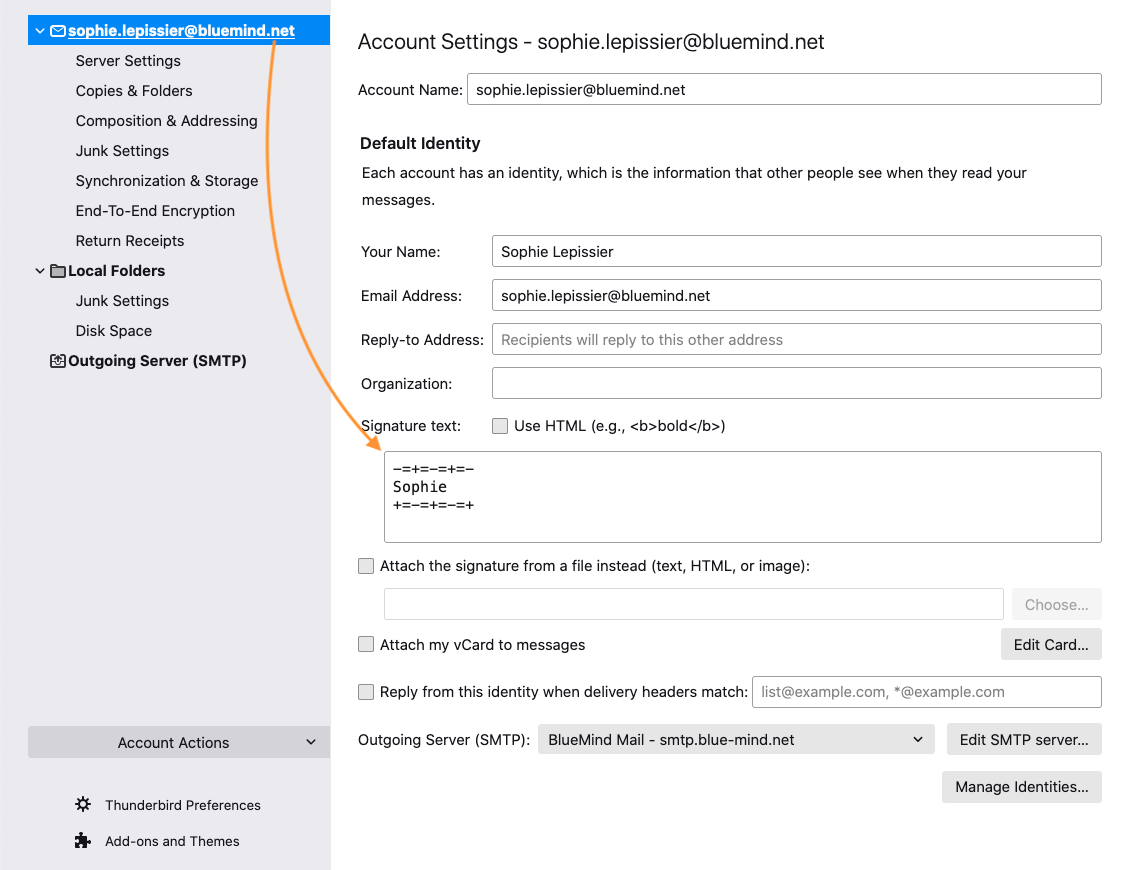Open End-To-End Encryption settings

155,211
